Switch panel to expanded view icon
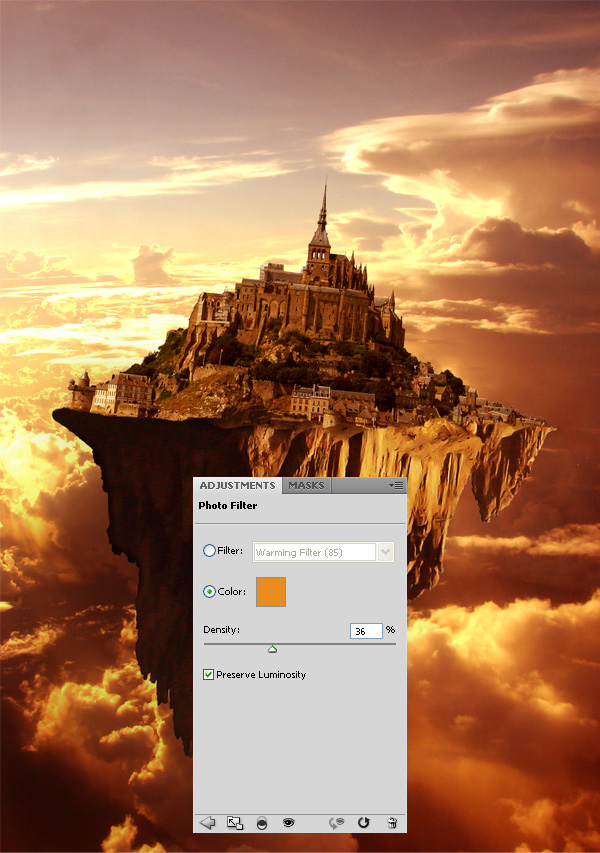600x853 pixels. [235, 823]
